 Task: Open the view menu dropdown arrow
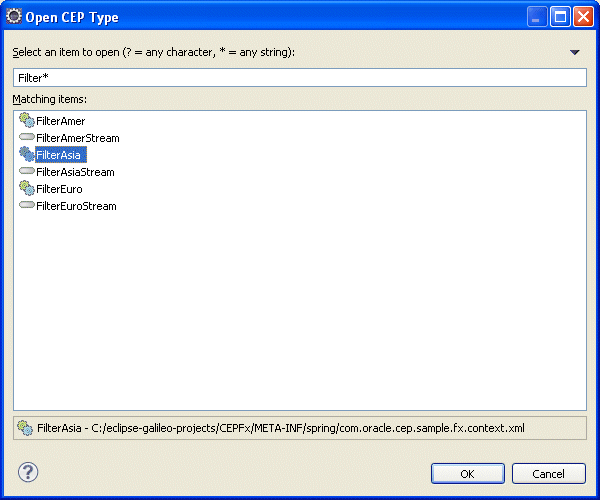[x=574, y=52]
